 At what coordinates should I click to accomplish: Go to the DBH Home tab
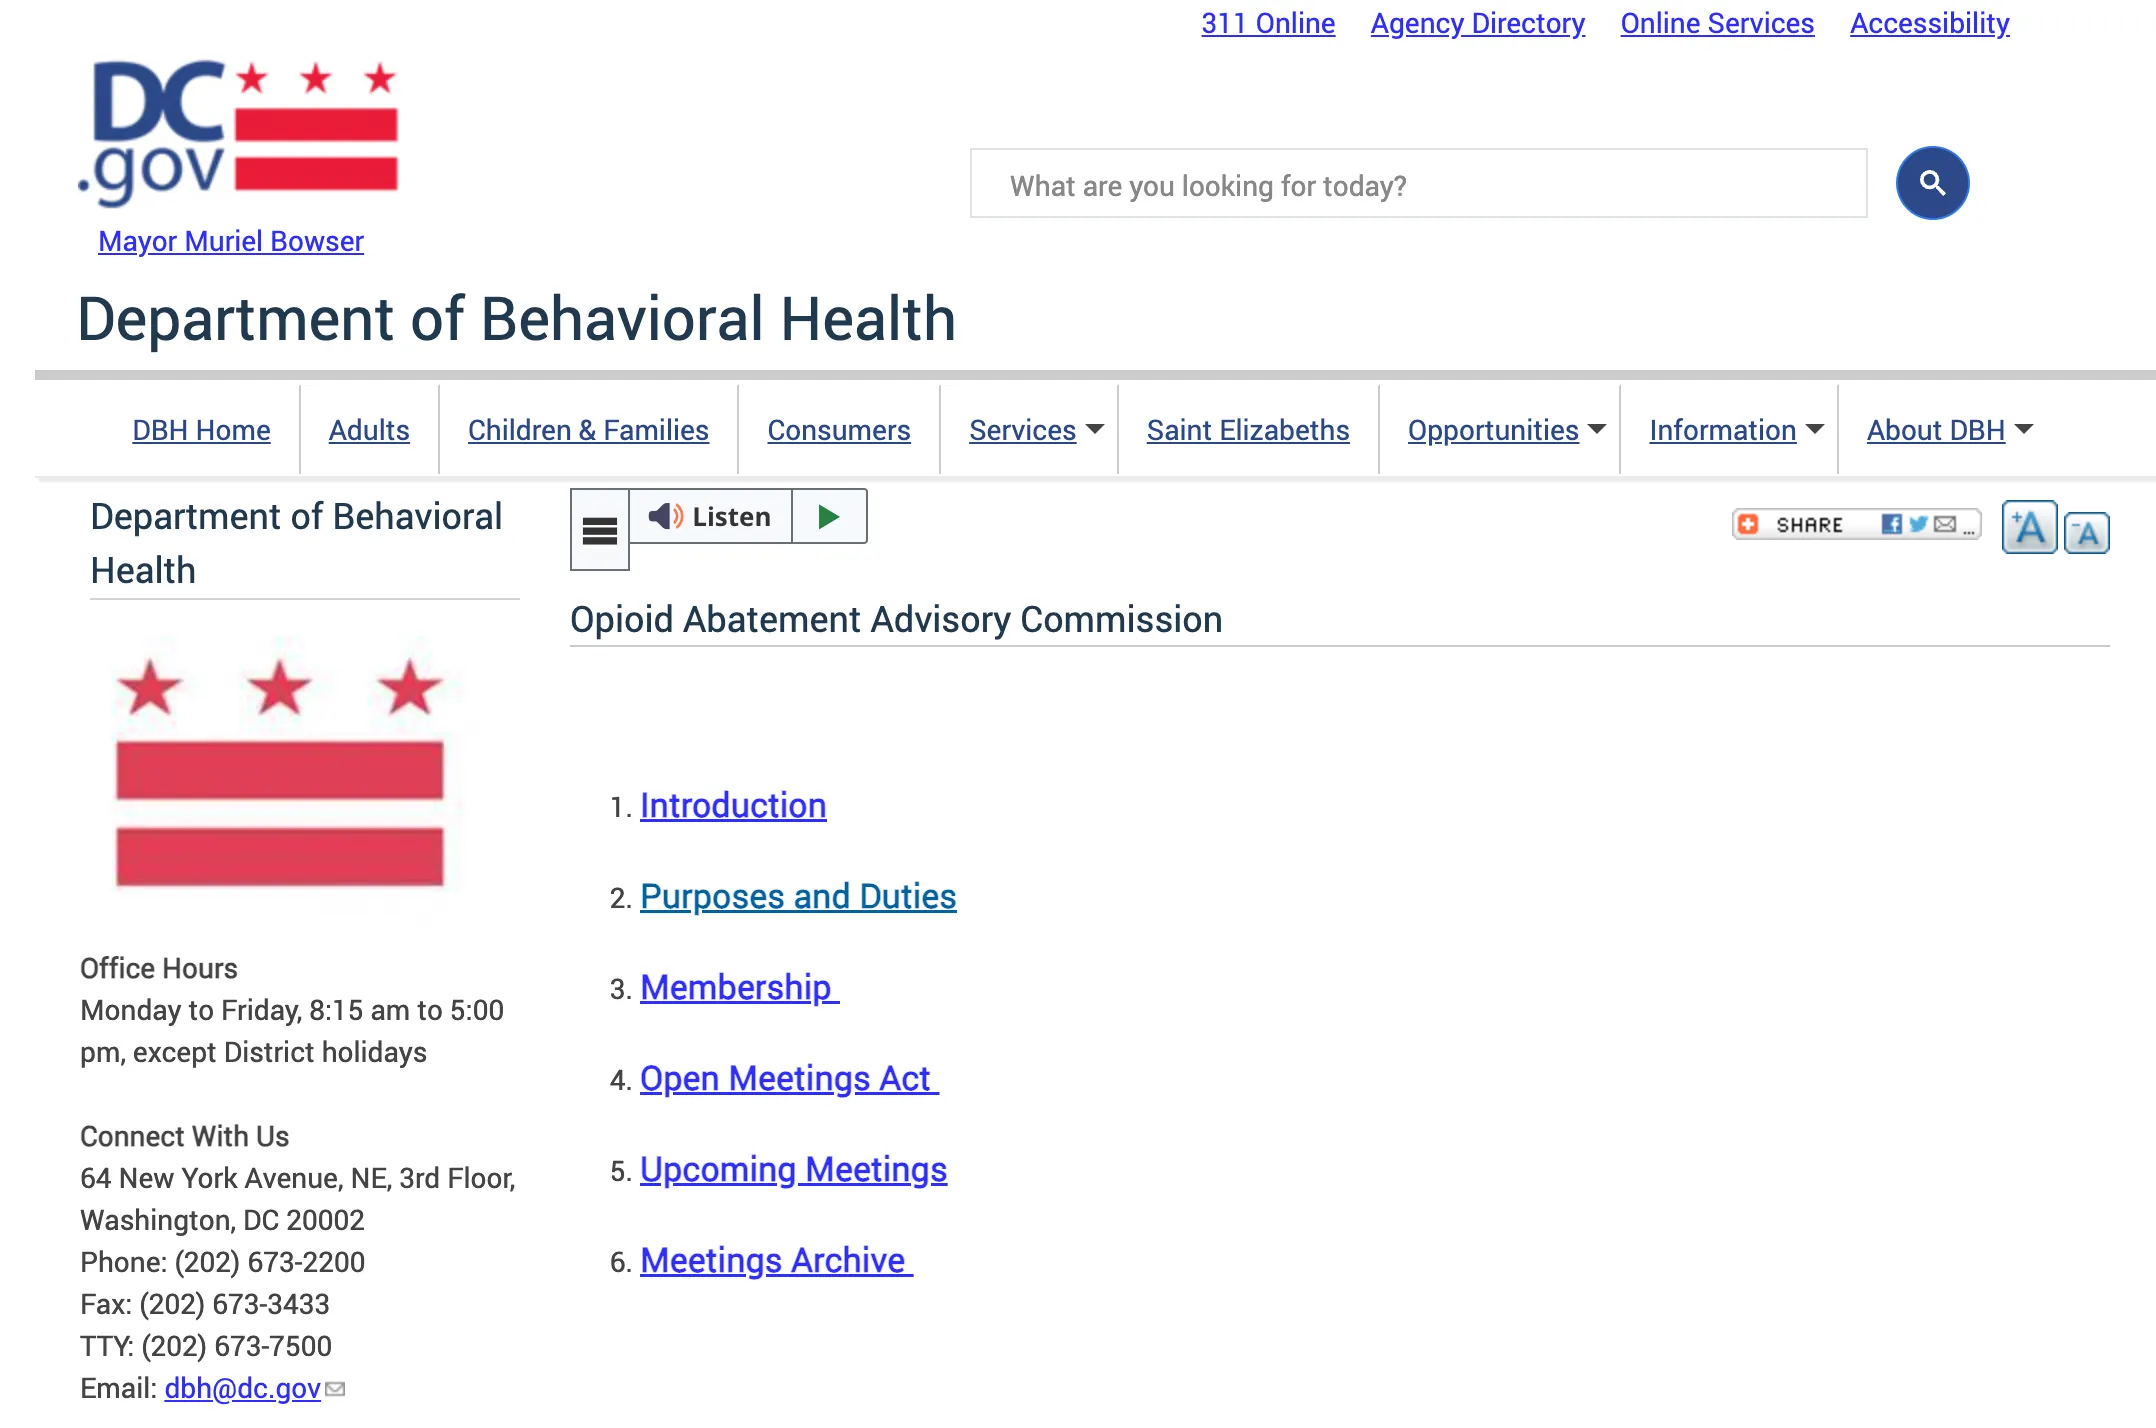201,429
